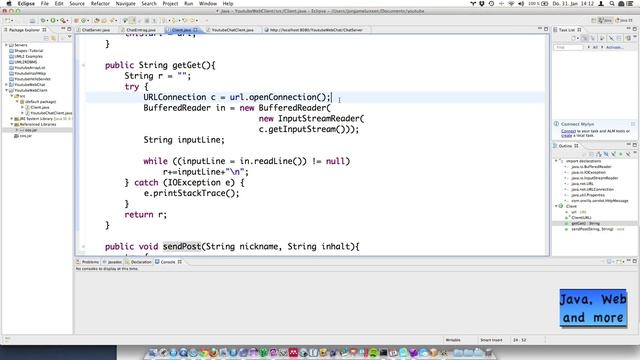Click Writable in the status bar
The height and width of the screenshot is (360, 640).
453,340
